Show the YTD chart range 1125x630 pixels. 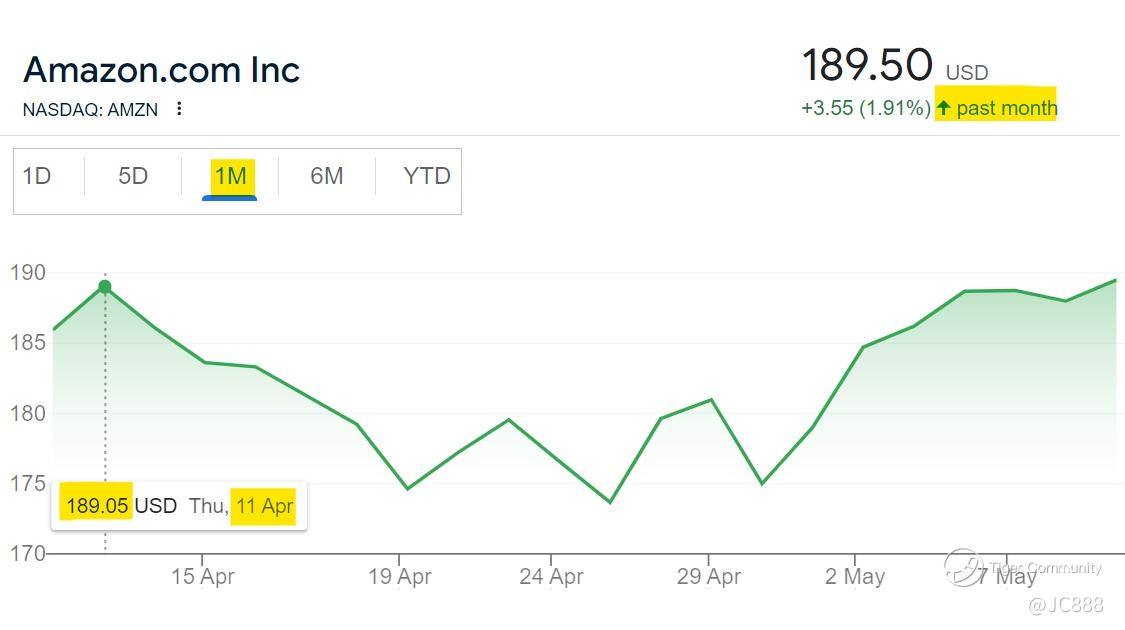pos(427,177)
